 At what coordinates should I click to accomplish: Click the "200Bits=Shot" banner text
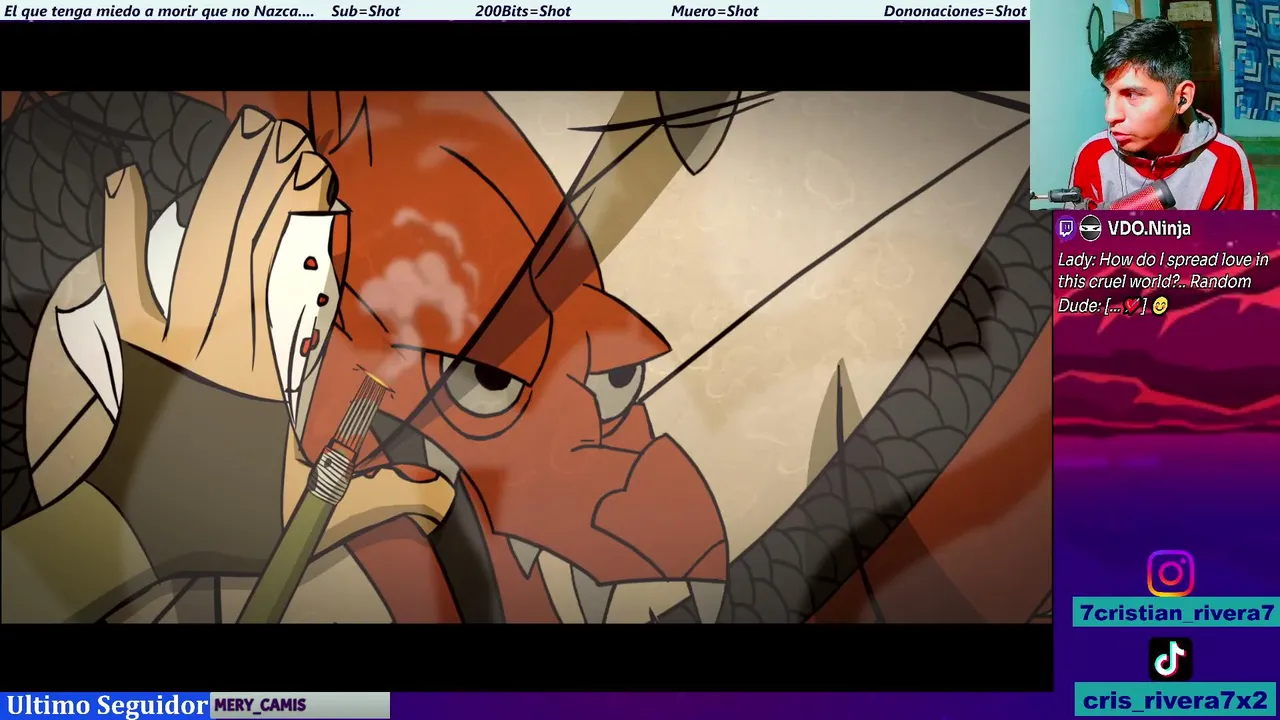(x=523, y=11)
